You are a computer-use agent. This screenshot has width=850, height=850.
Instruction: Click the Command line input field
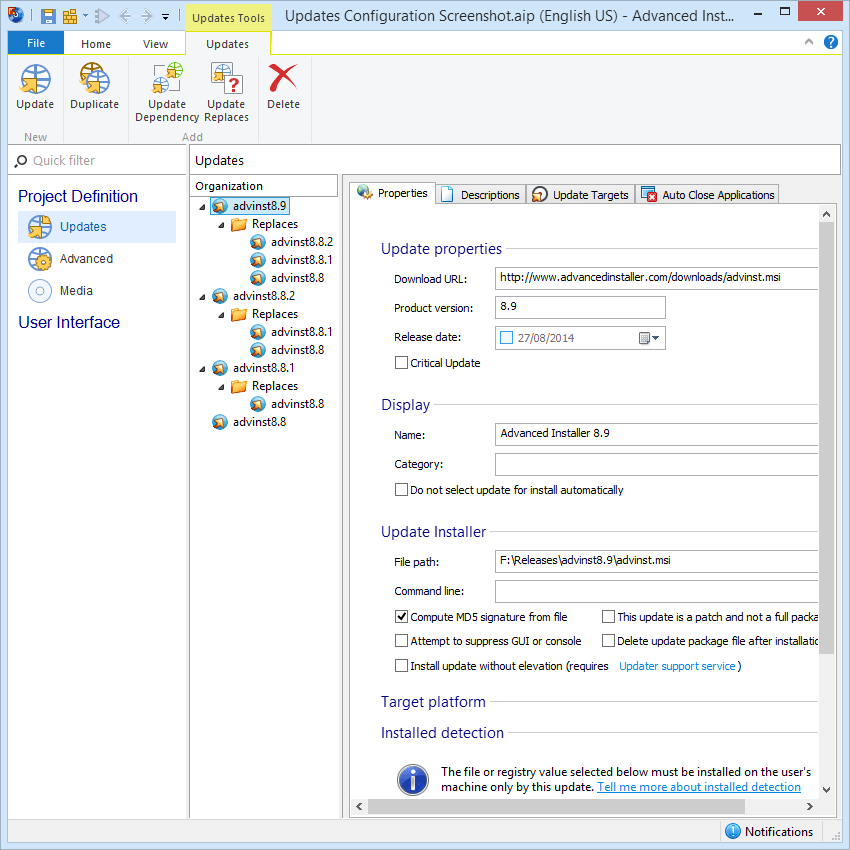656,591
